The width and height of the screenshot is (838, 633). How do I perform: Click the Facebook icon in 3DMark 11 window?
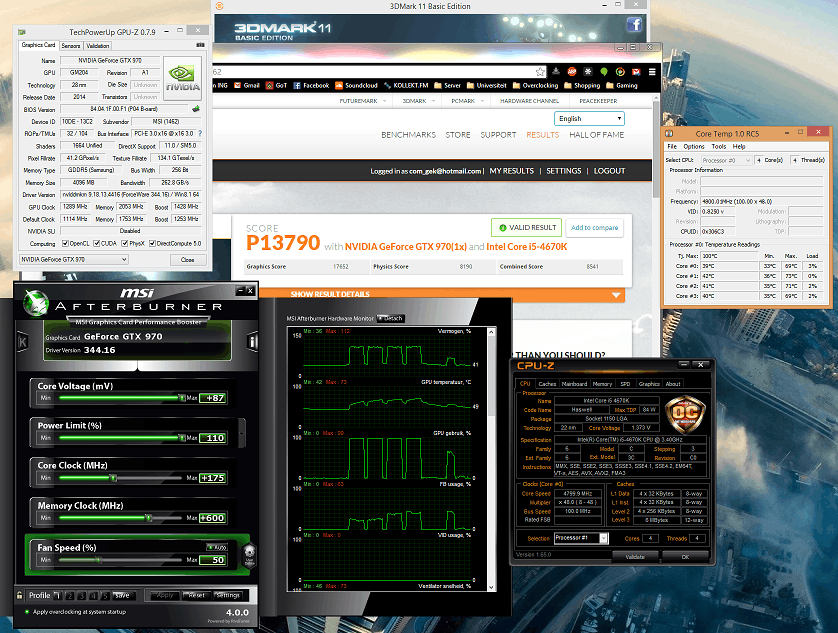[x=634, y=24]
